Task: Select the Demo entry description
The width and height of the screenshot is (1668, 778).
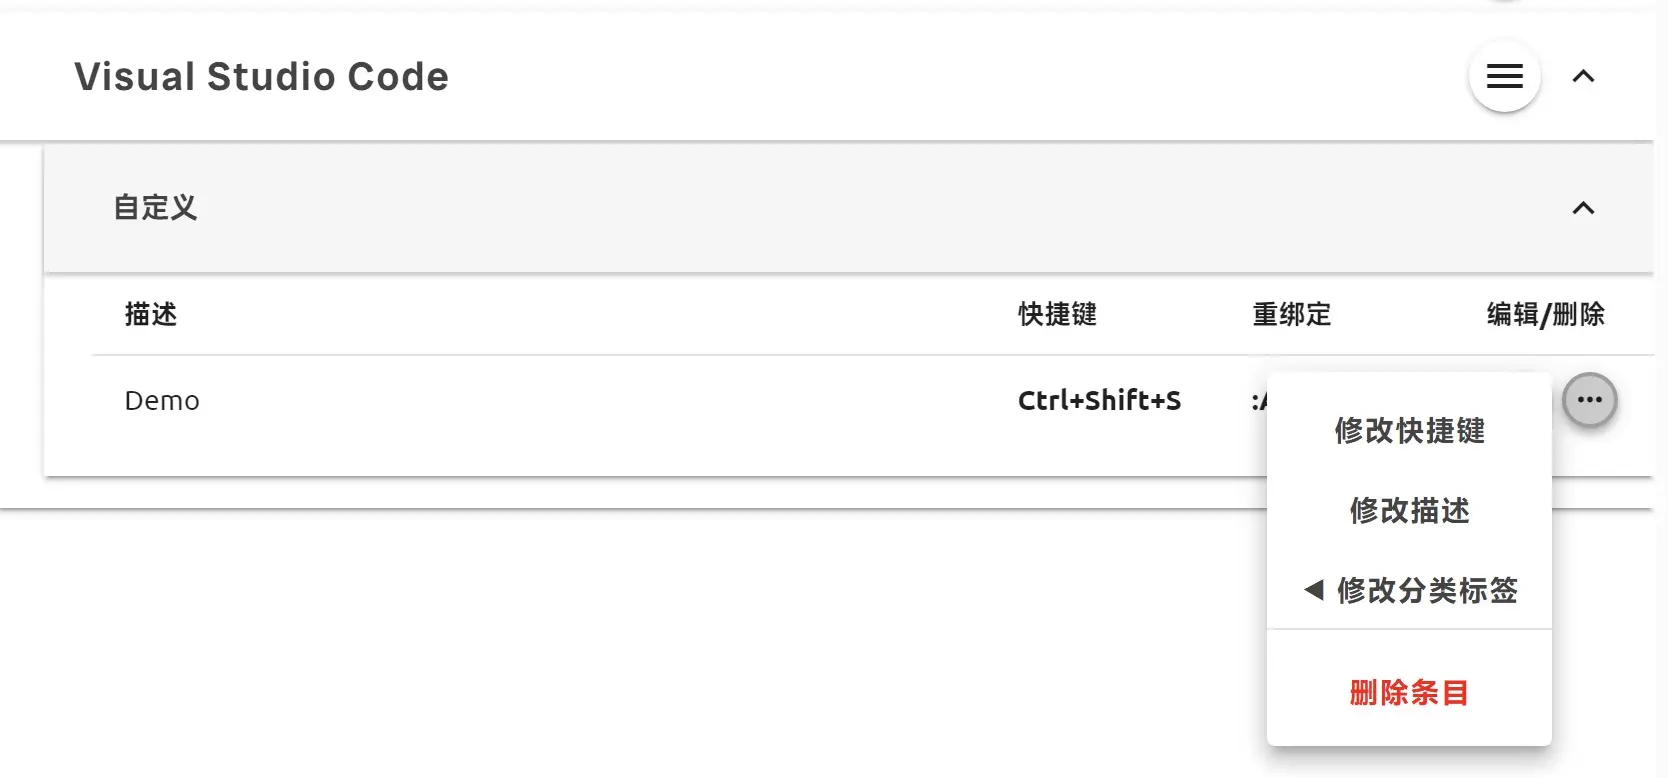Action: tap(162, 401)
